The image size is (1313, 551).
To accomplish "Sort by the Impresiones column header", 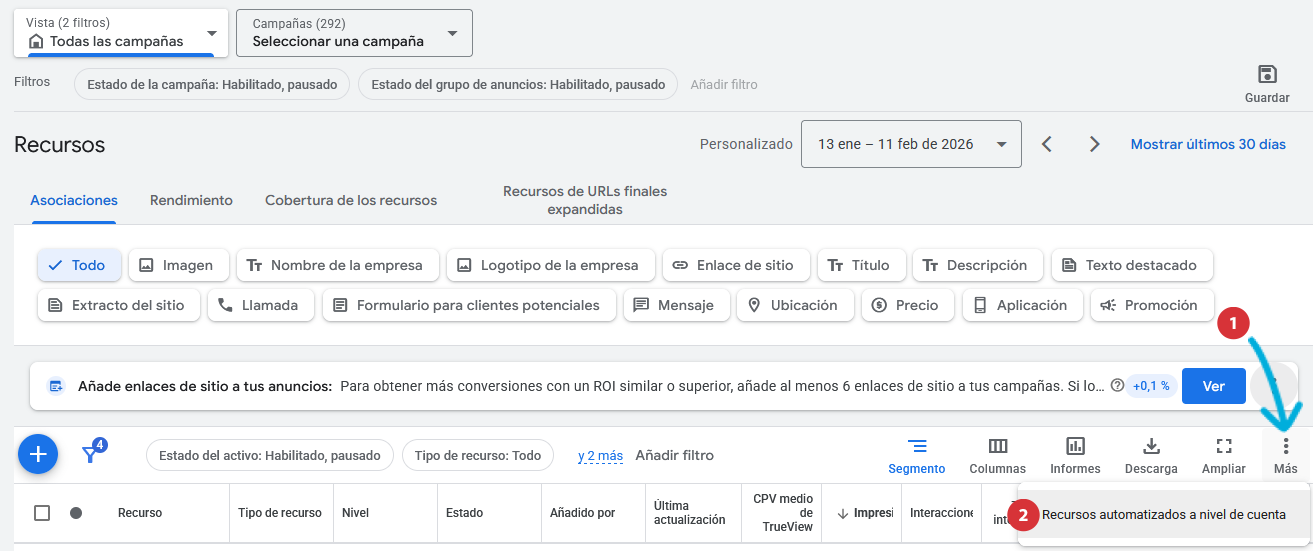I will 864,513.
